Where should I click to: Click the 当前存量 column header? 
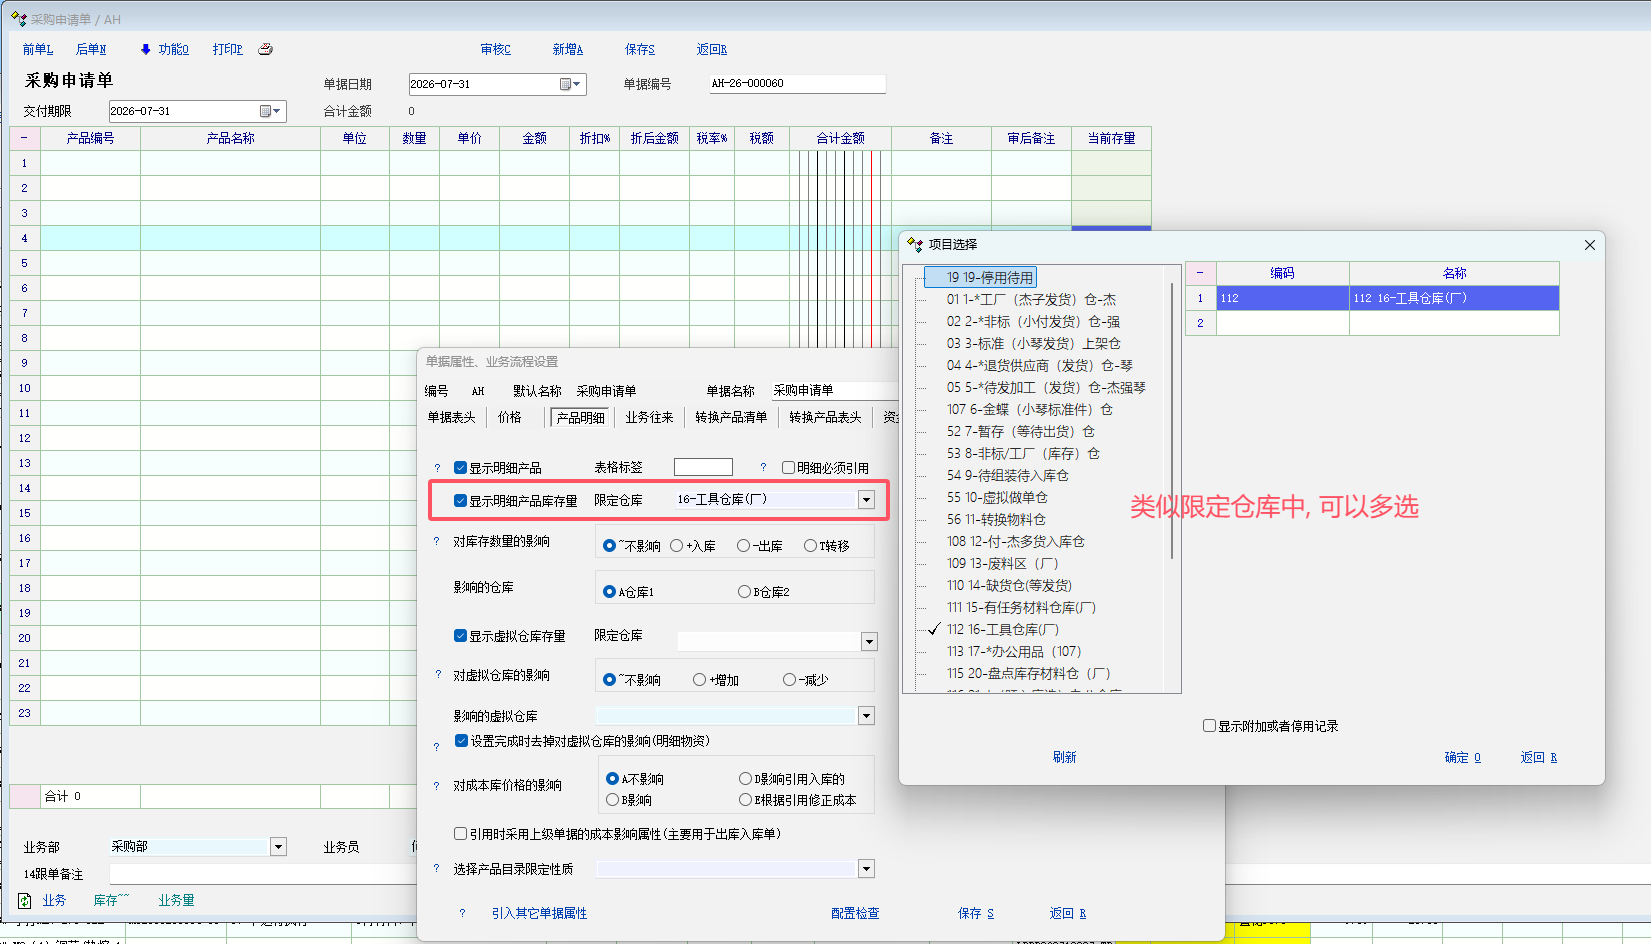pyautogui.click(x=1111, y=139)
